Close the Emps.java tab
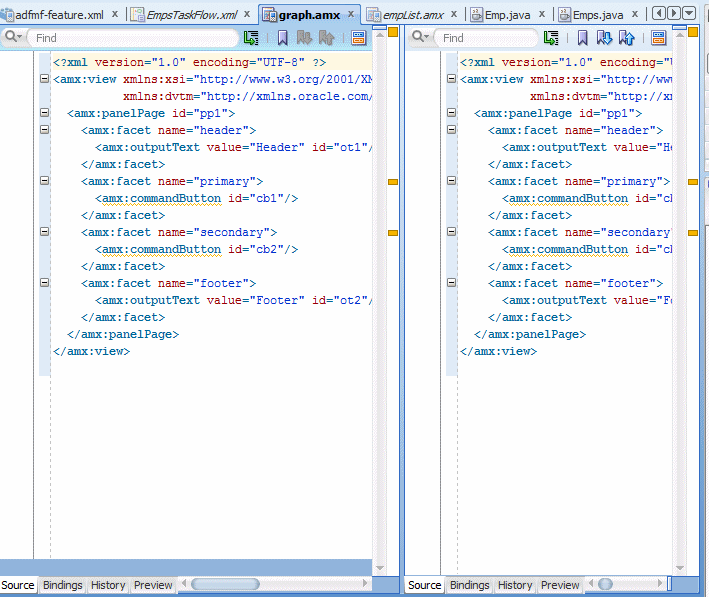Image resolution: width=709 pixels, height=597 pixels. click(635, 14)
